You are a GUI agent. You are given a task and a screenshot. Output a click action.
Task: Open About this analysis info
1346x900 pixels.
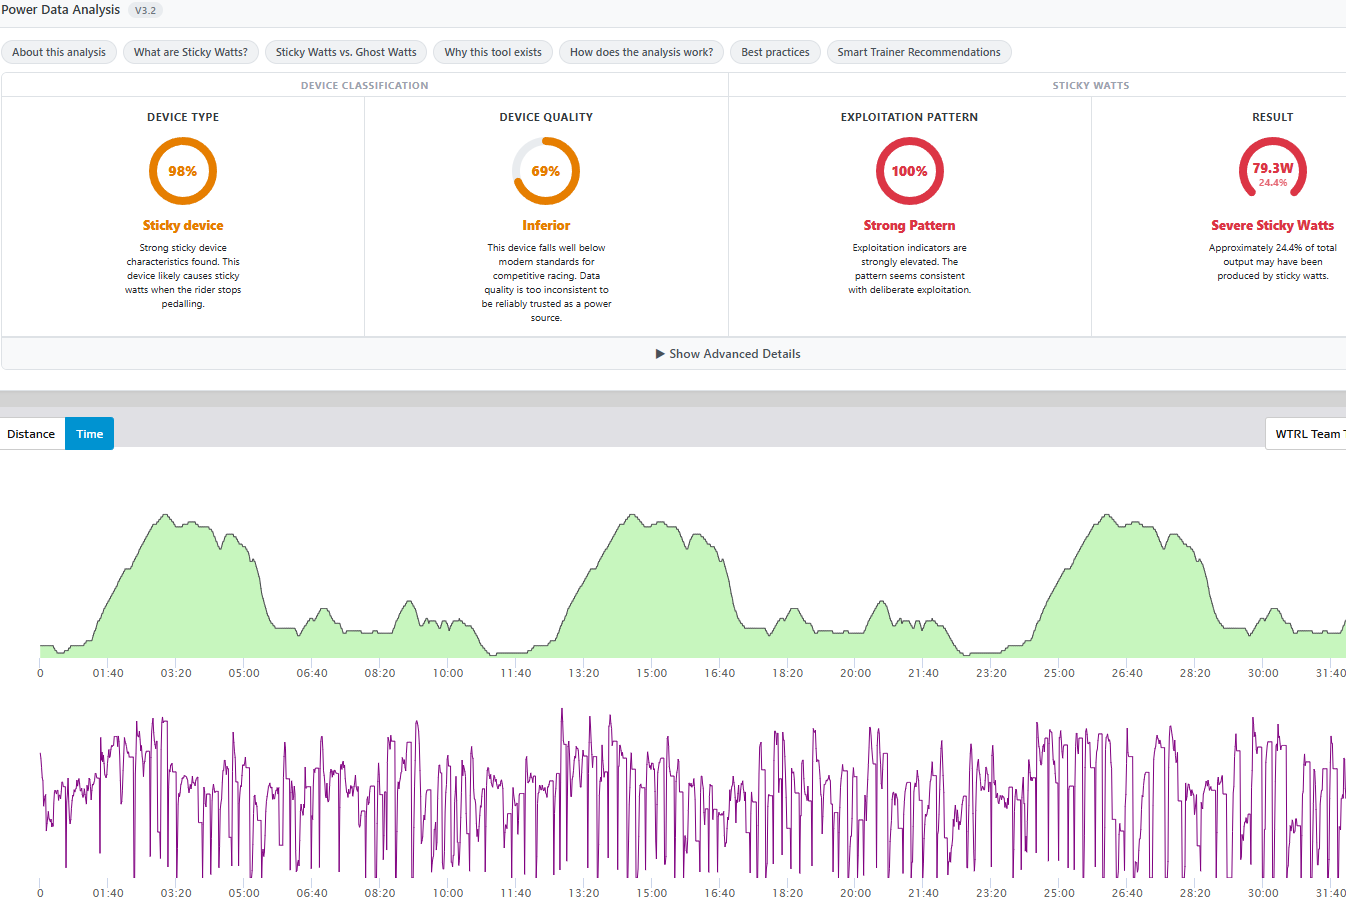(59, 52)
